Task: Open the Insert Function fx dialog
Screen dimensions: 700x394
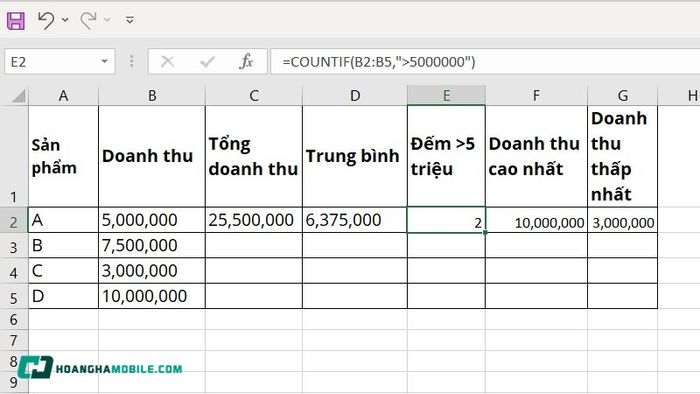Action: tap(246, 62)
